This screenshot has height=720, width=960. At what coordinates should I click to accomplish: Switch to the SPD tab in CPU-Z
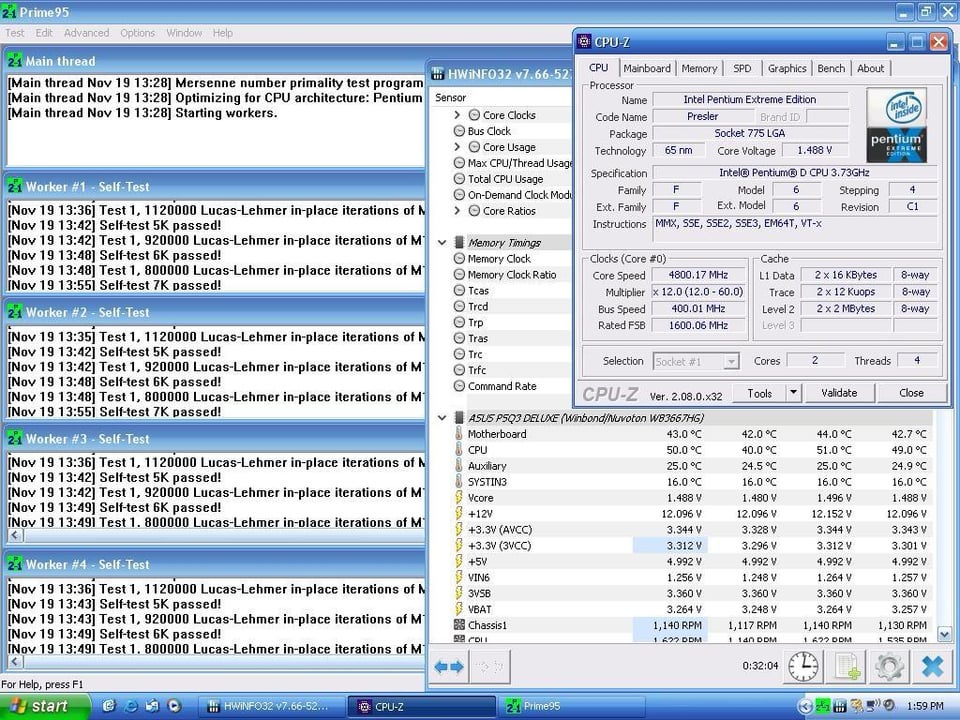coord(742,69)
